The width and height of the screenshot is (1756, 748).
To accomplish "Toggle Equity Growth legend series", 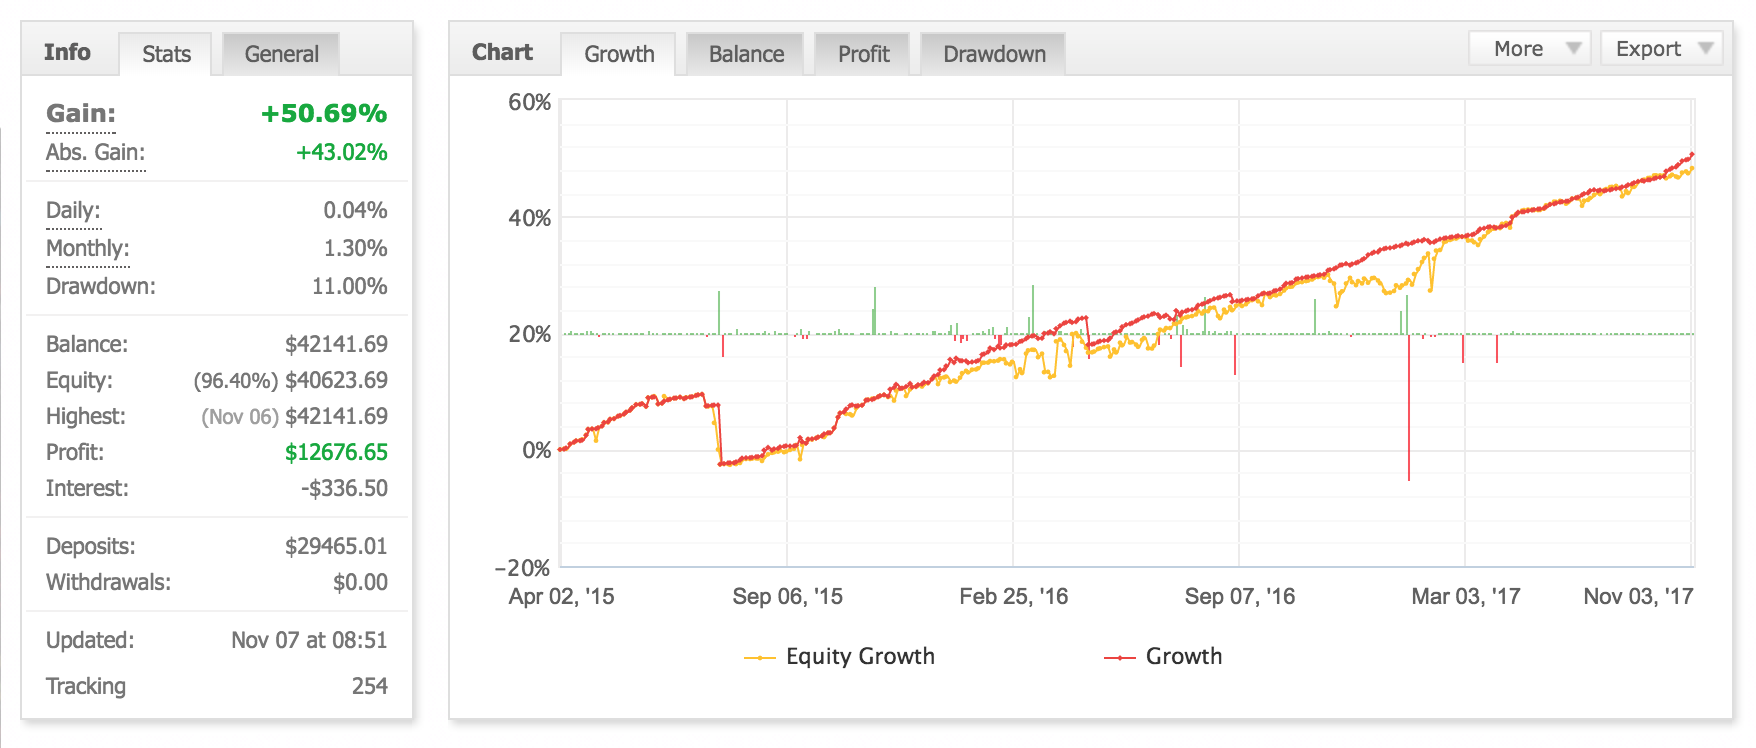I will (x=840, y=657).
